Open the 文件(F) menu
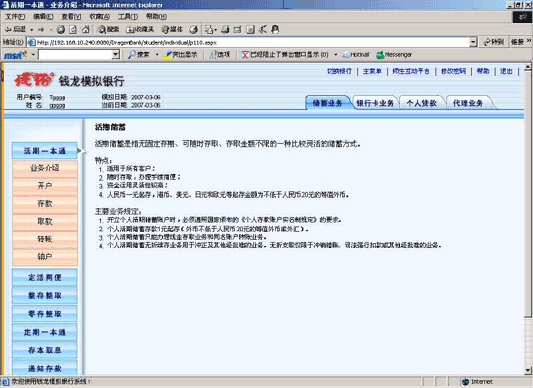This screenshot has width=533, height=388. [15, 17]
